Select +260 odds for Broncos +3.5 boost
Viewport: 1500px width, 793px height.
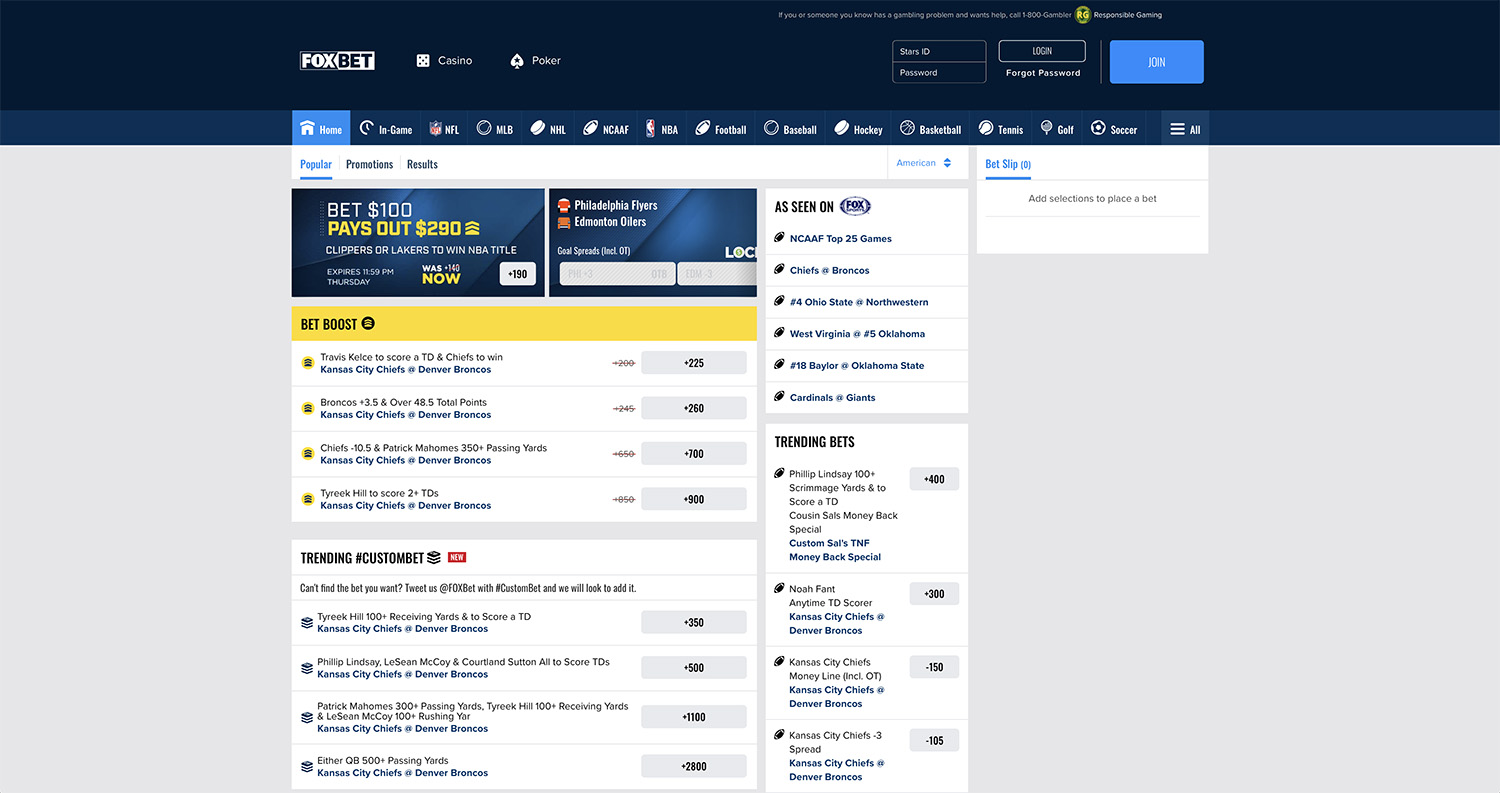694,408
